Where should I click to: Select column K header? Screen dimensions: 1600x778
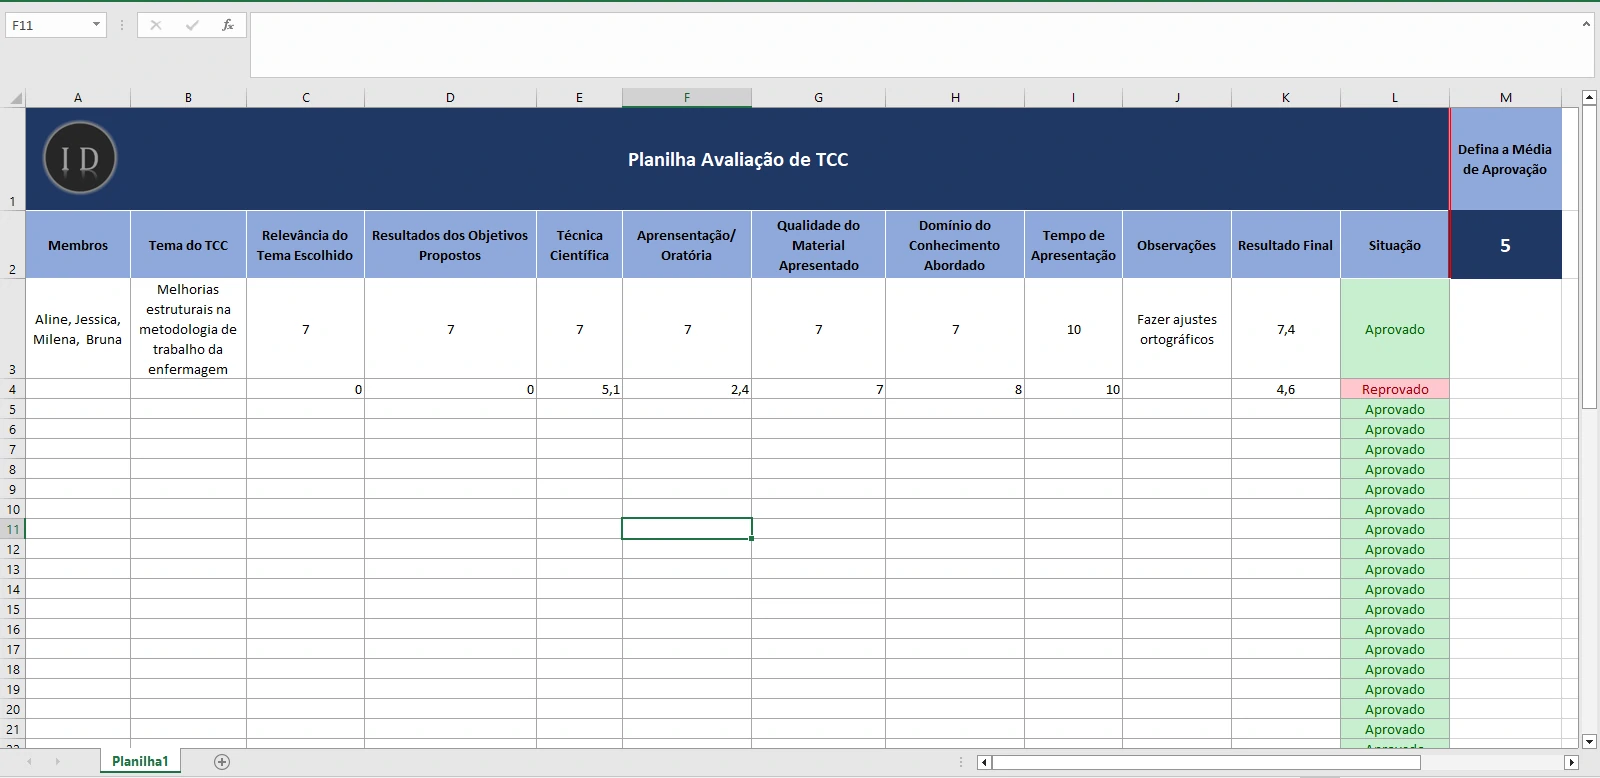pos(1285,98)
